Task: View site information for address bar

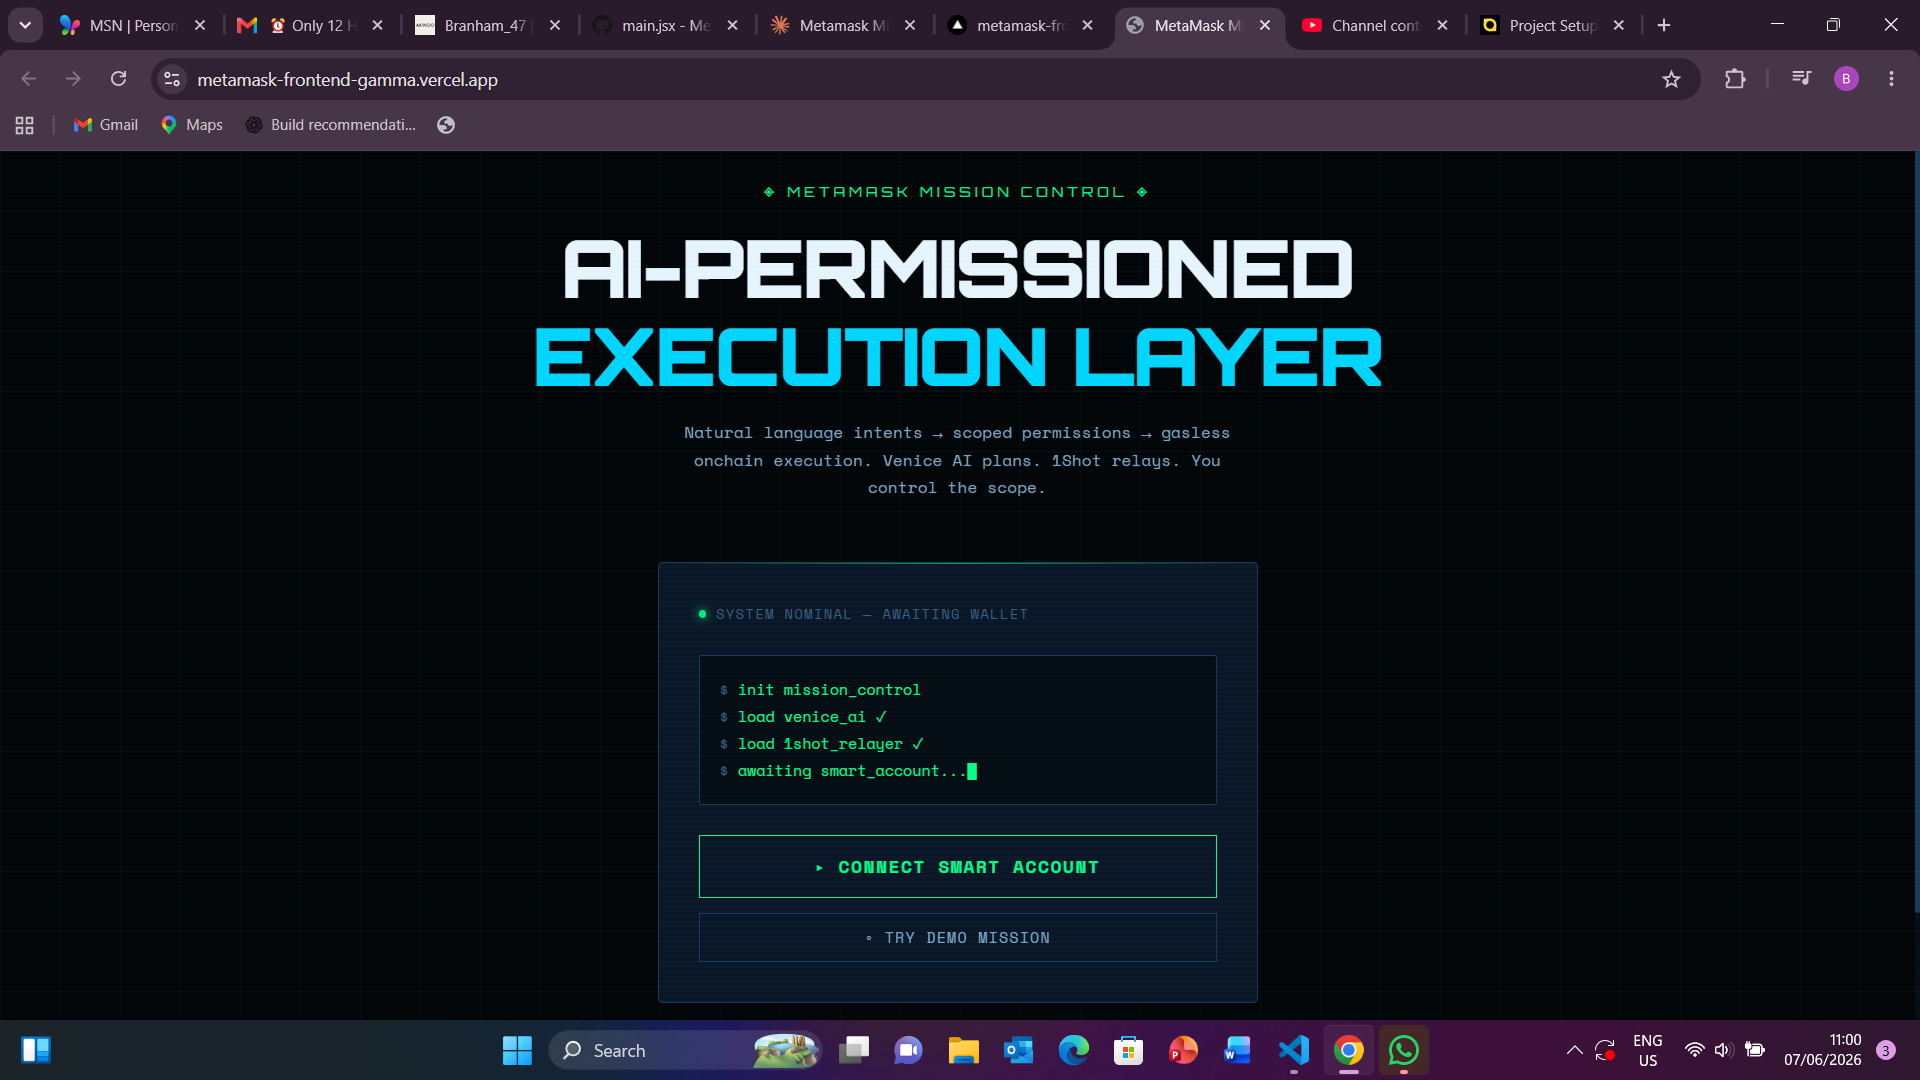Action: point(172,79)
